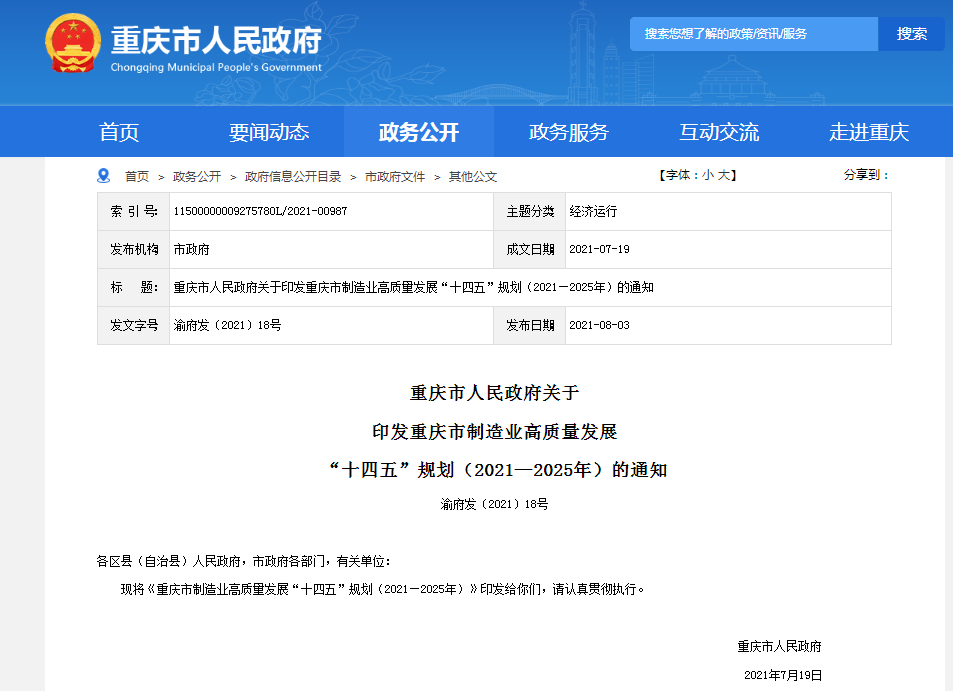The image size is (953, 691).
Task: Click the national emblem logo
Action: pos(73,42)
